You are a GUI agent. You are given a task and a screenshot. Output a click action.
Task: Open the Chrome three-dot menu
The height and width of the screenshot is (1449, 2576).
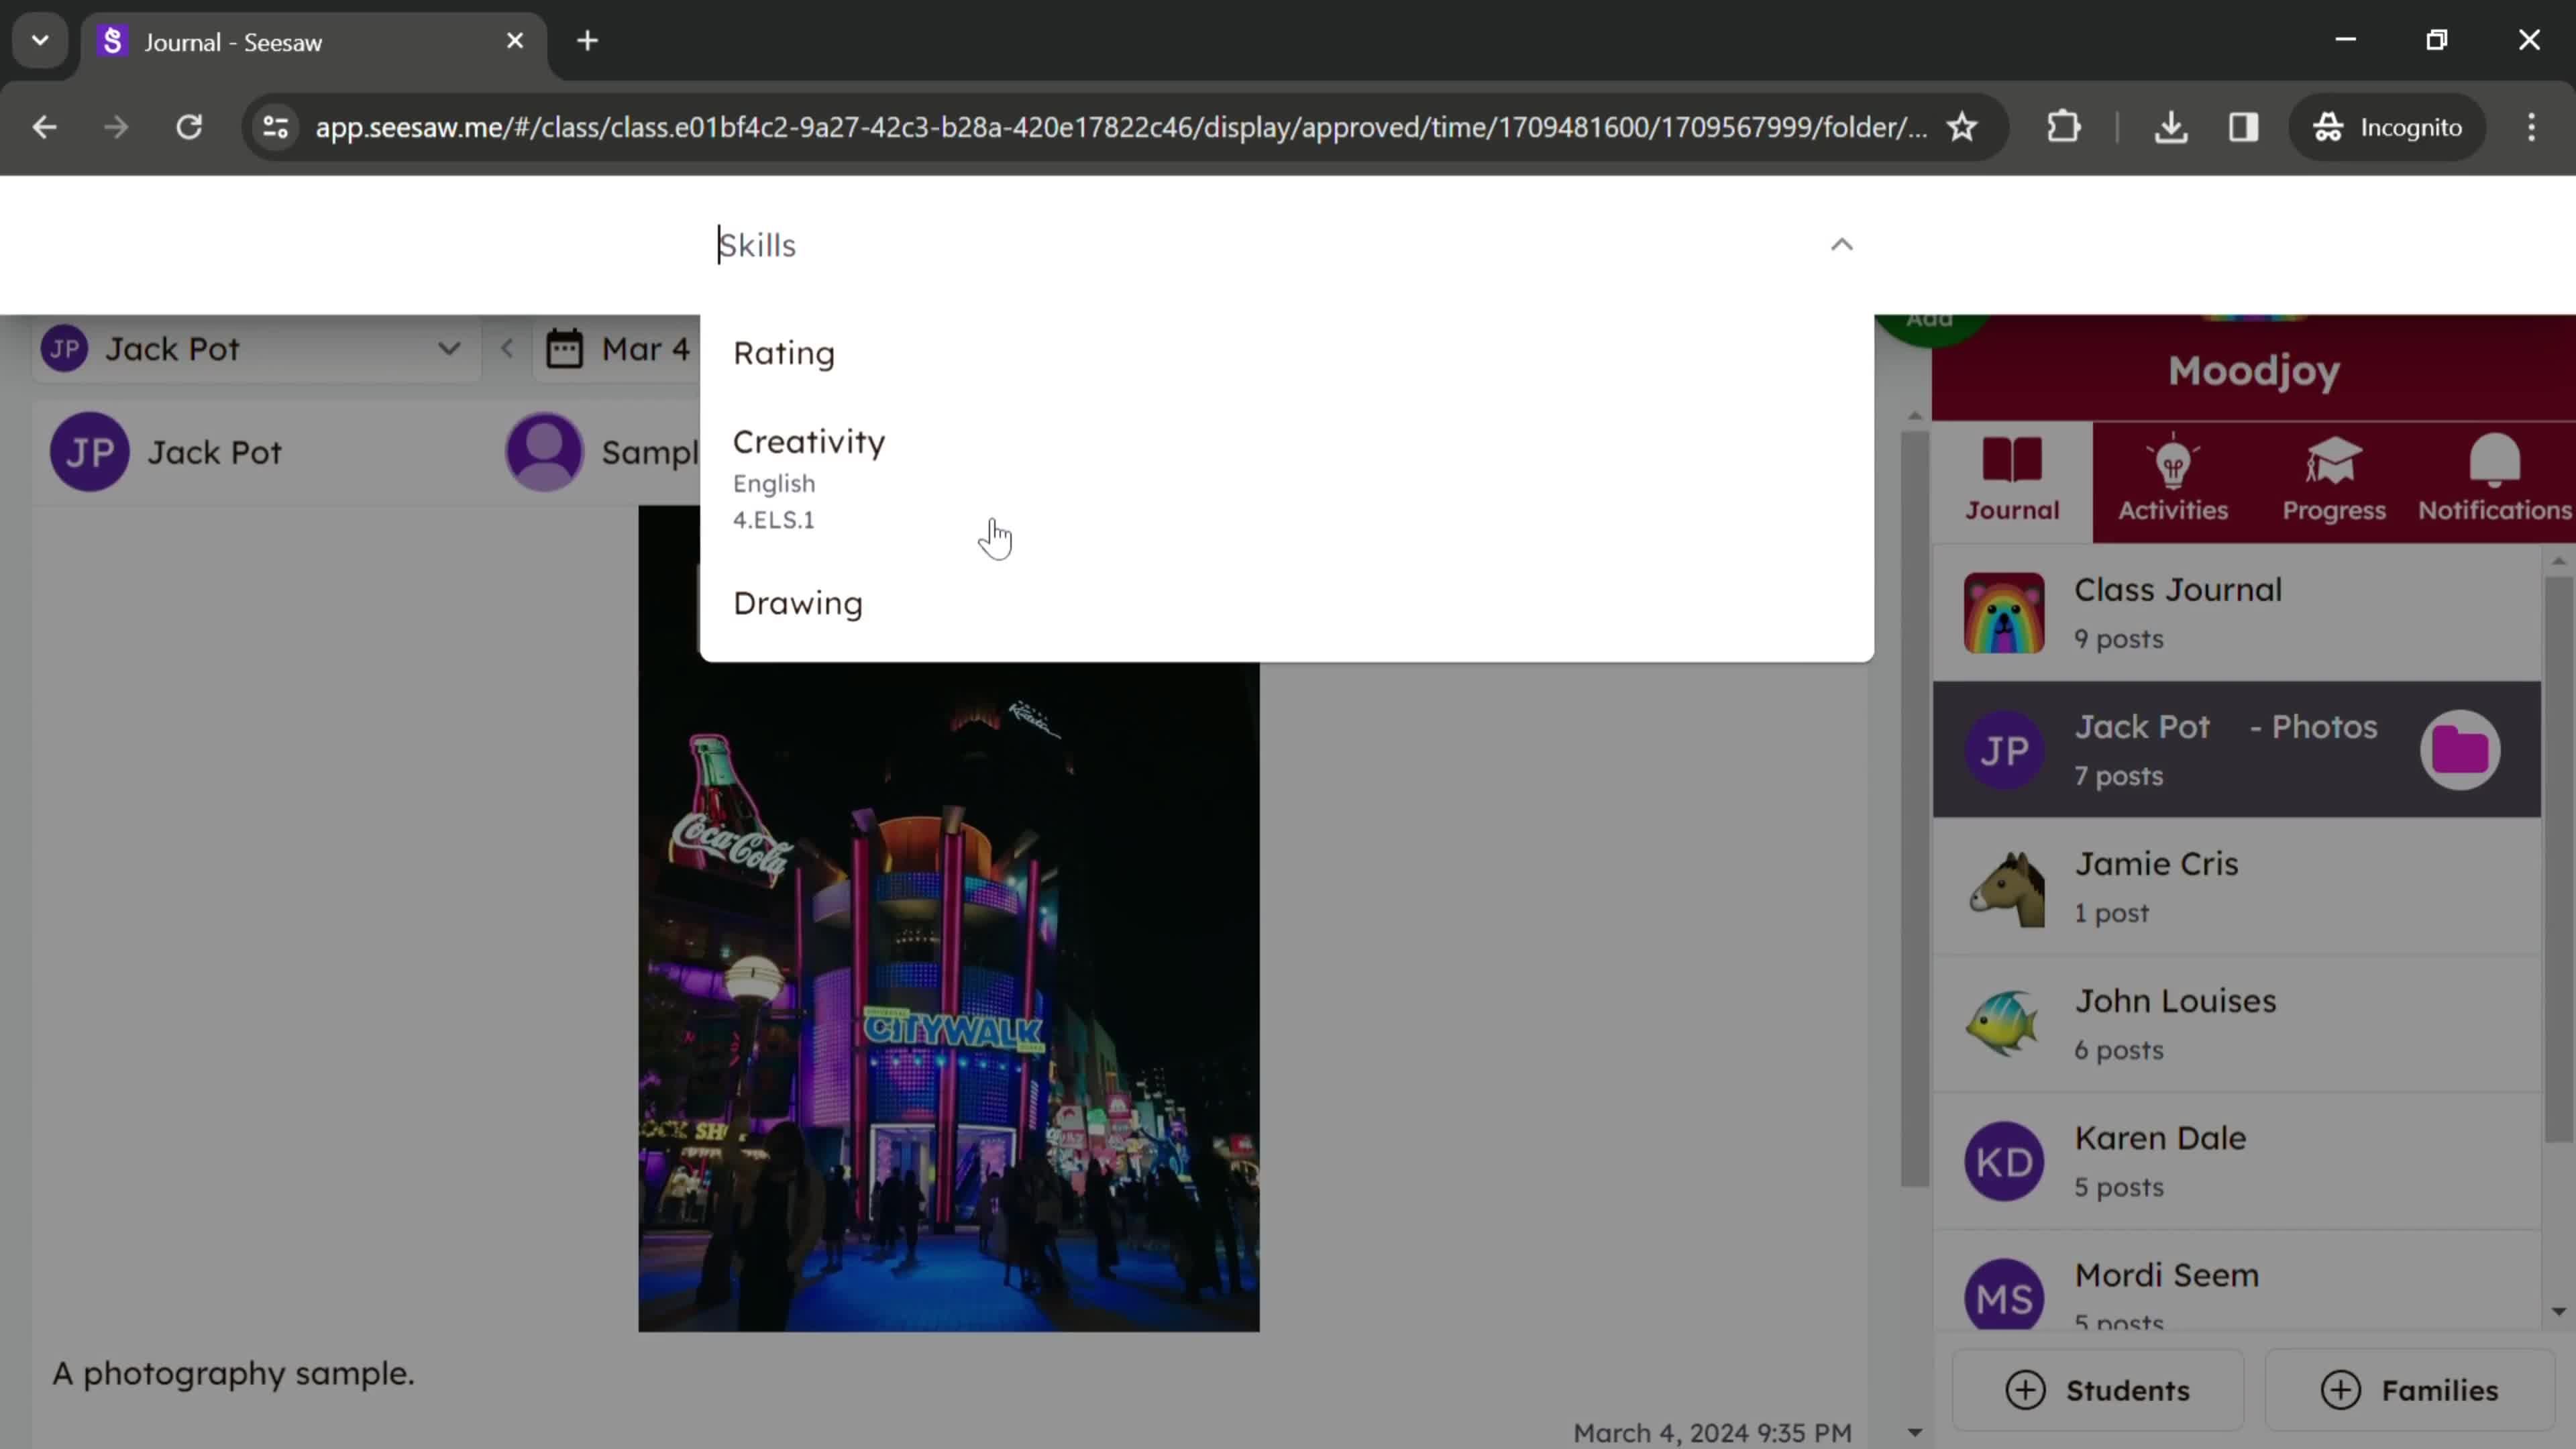click(x=2531, y=127)
